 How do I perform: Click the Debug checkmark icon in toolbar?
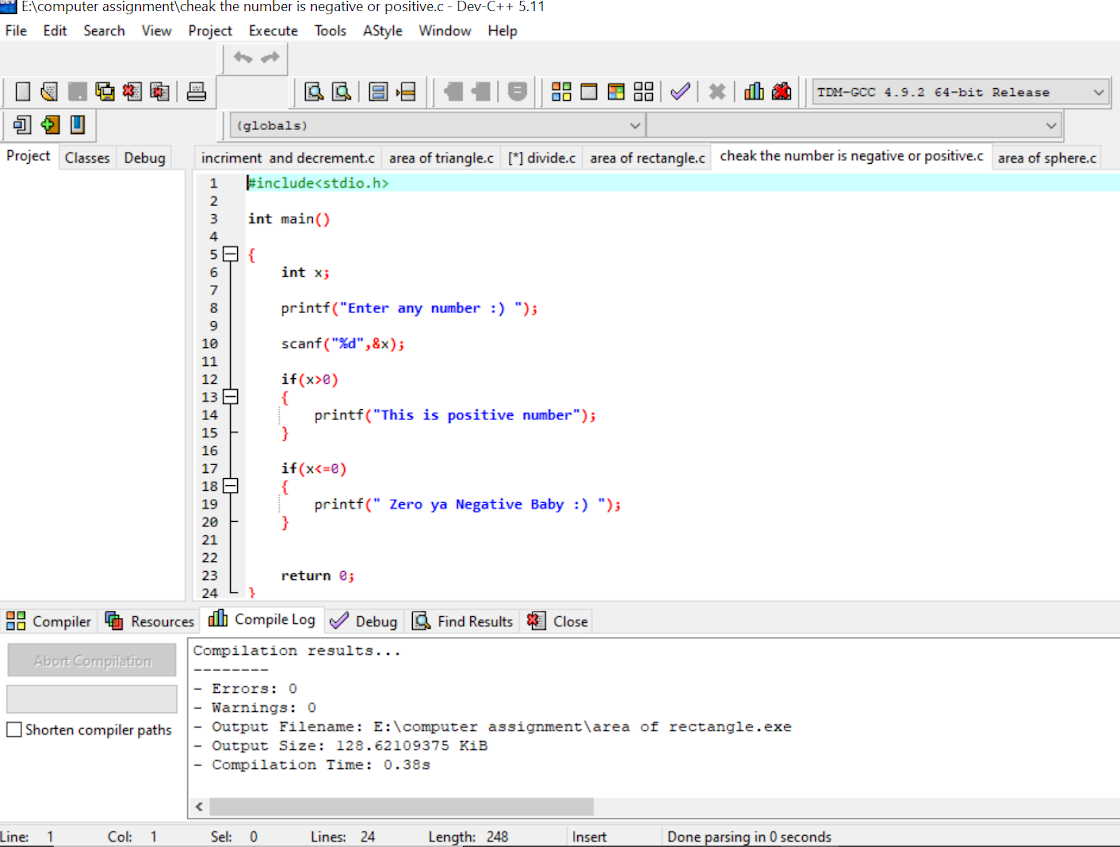pyautogui.click(x=680, y=92)
